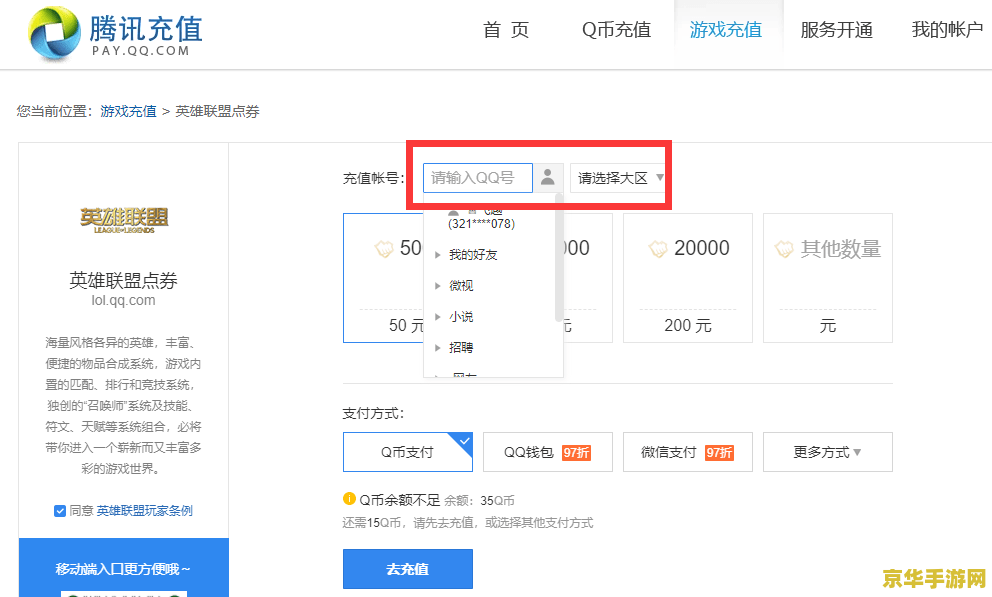Click the 余额: 35Q币 text
992x597 pixels.
click(x=479, y=501)
